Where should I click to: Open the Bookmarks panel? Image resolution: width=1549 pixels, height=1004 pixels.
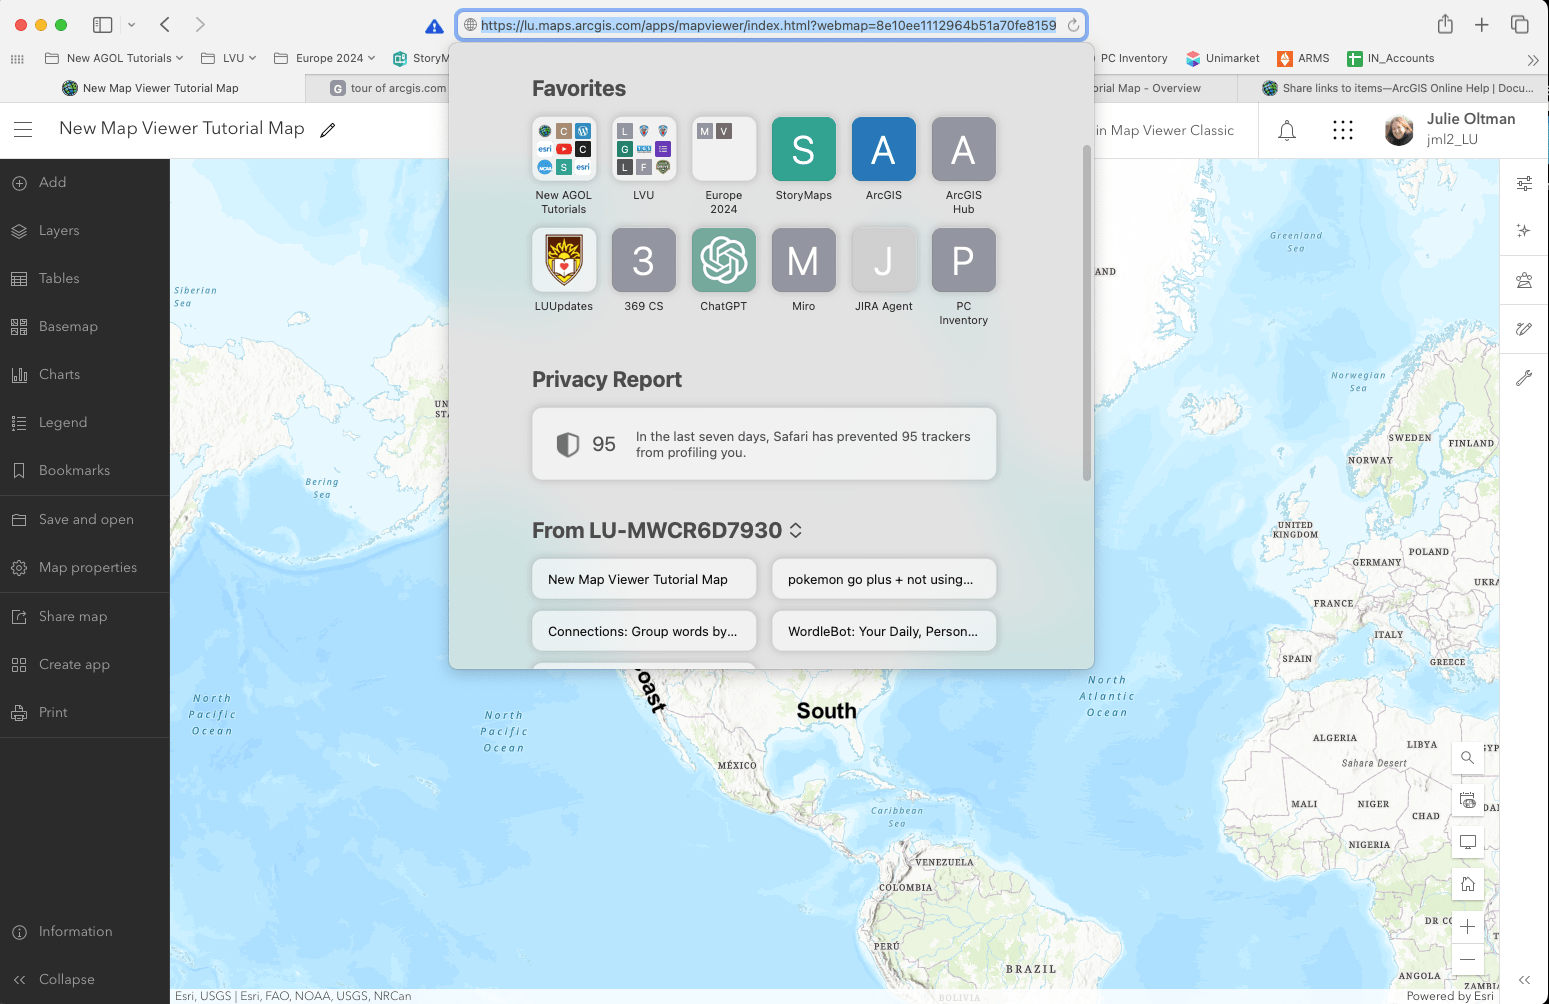(73, 471)
